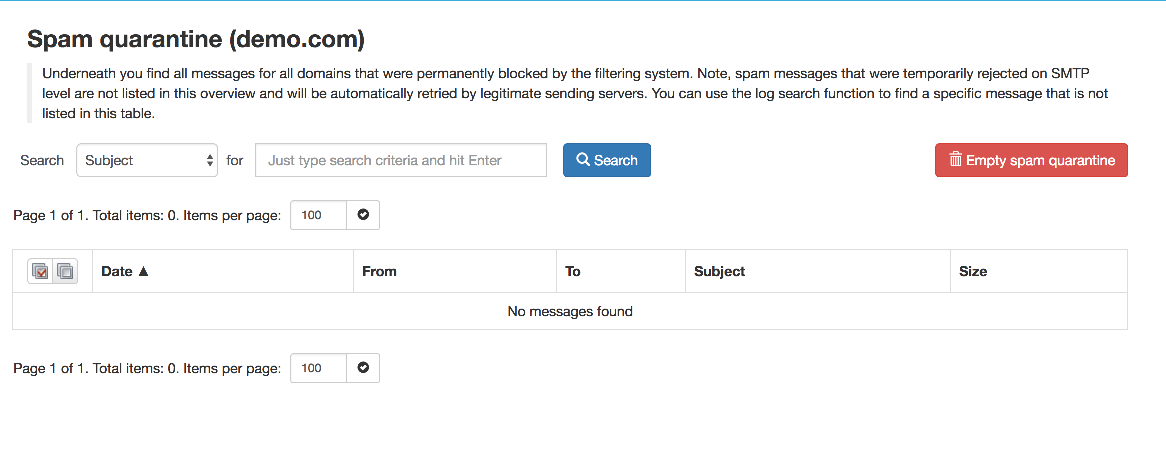Click the deselect-all messages icon
Screen dimensions: 1166x450
click(x=65, y=271)
